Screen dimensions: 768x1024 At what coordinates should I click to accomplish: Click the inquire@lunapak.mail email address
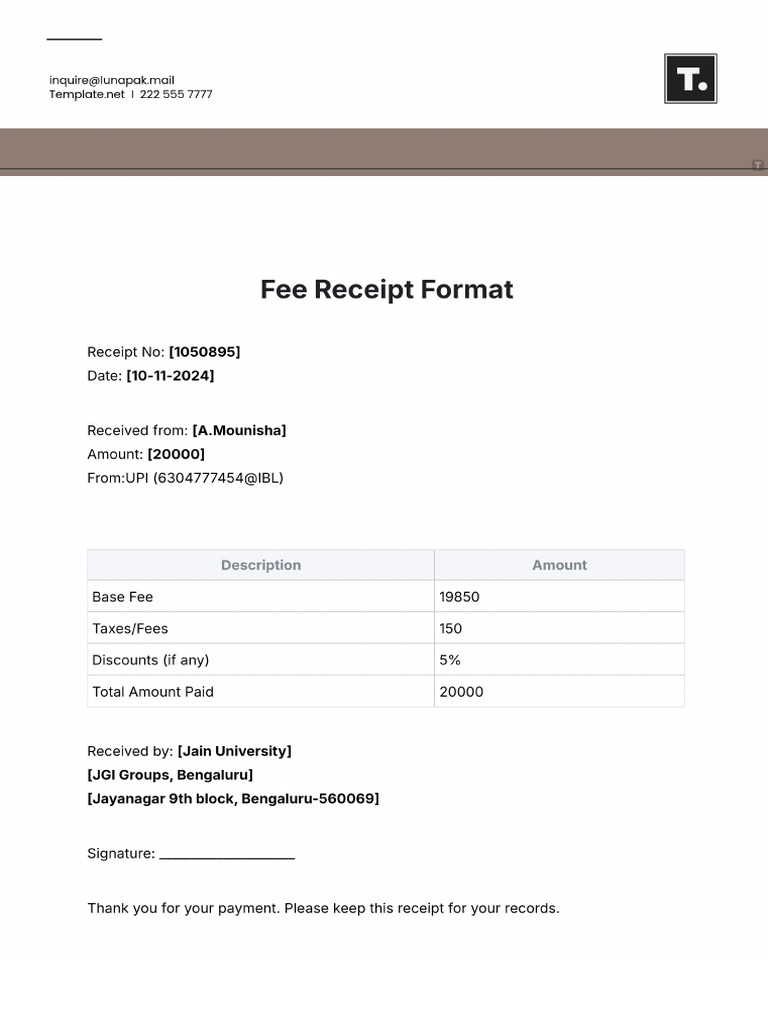(x=112, y=80)
